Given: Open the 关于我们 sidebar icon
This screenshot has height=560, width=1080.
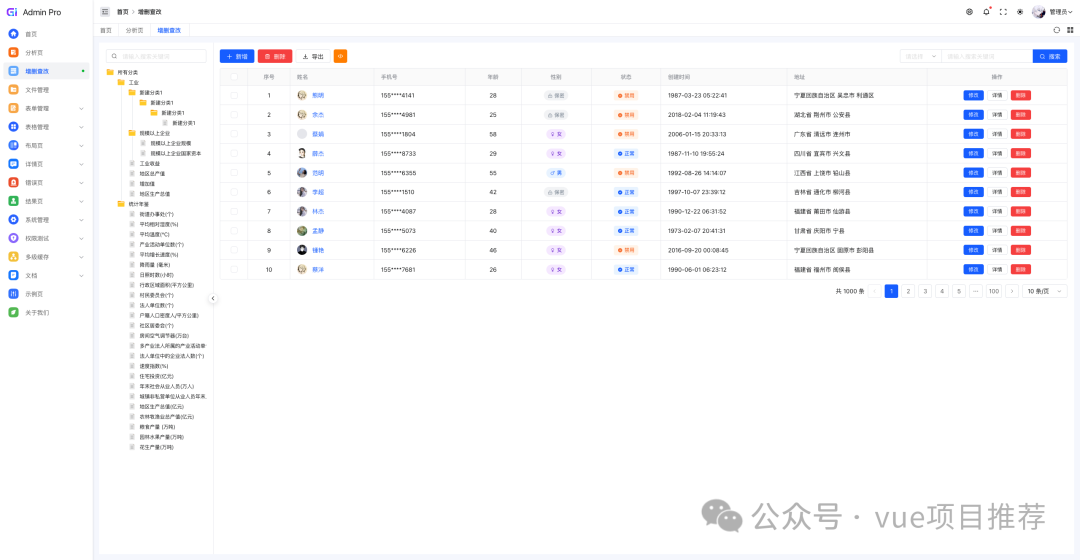Looking at the screenshot, I should 13,313.
